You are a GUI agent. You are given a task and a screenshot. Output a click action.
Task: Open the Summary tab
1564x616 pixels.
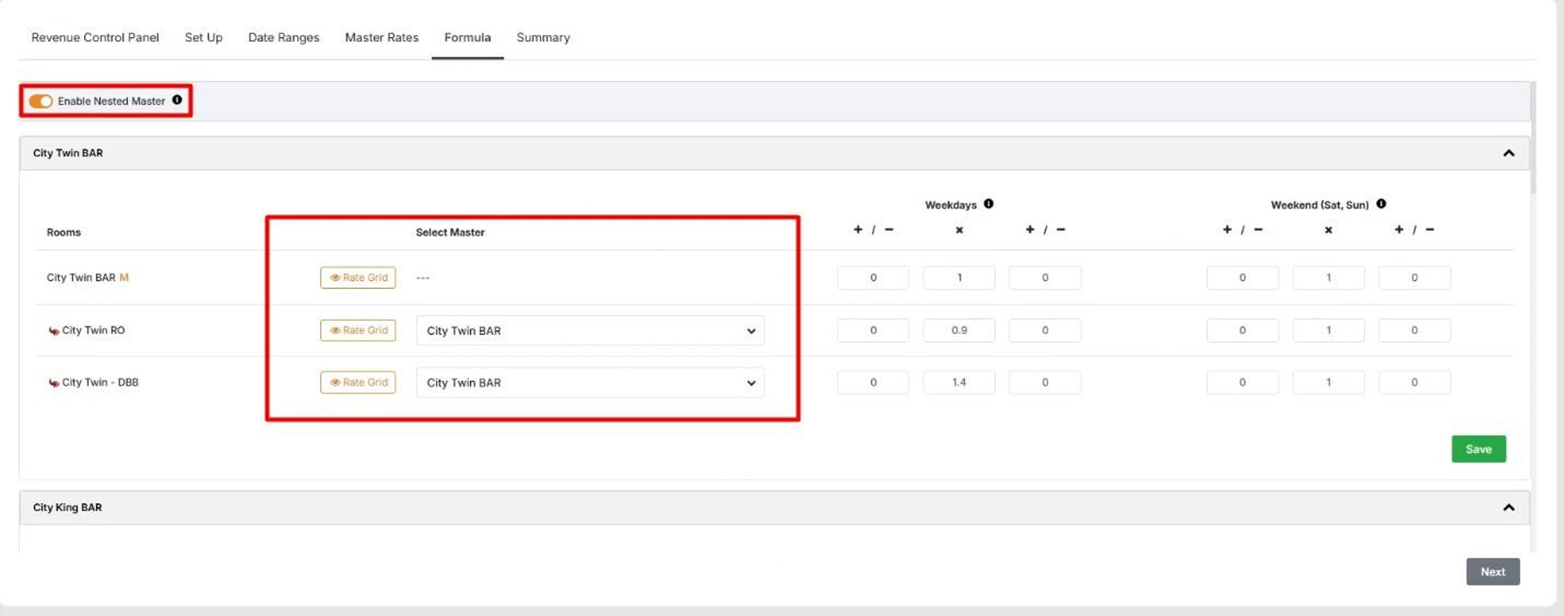[543, 38]
